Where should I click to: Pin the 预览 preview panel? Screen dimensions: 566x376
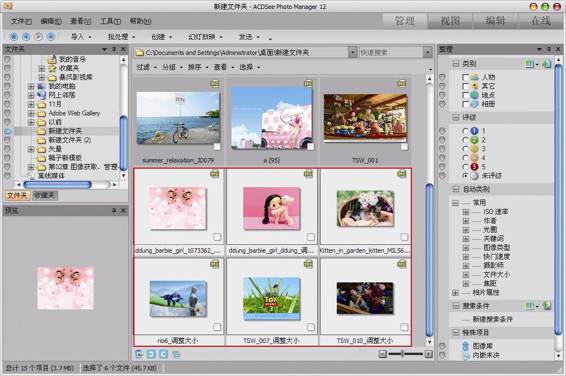(114, 210)
